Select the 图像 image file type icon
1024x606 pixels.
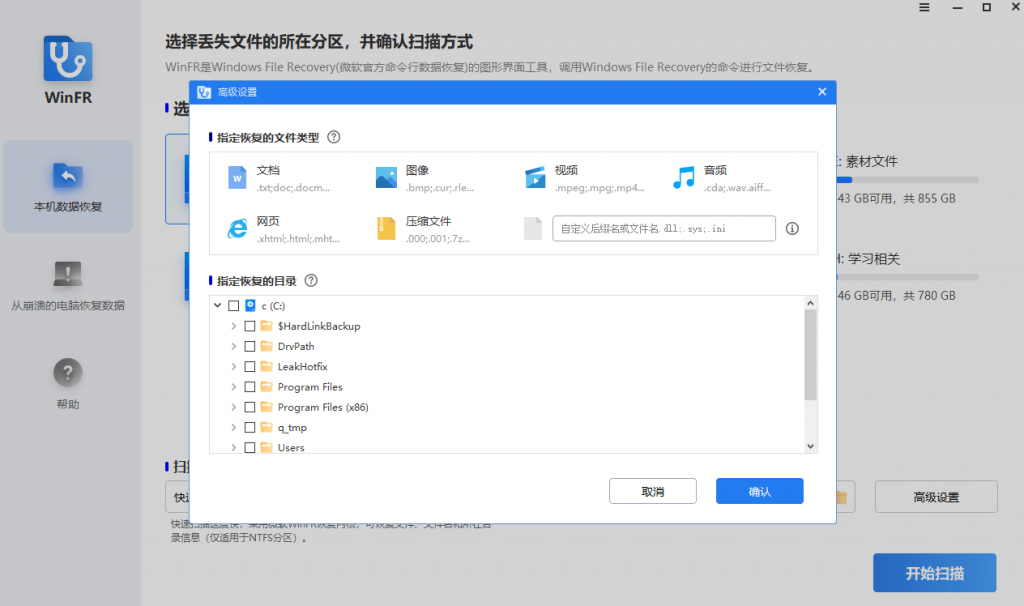point(387,176)
